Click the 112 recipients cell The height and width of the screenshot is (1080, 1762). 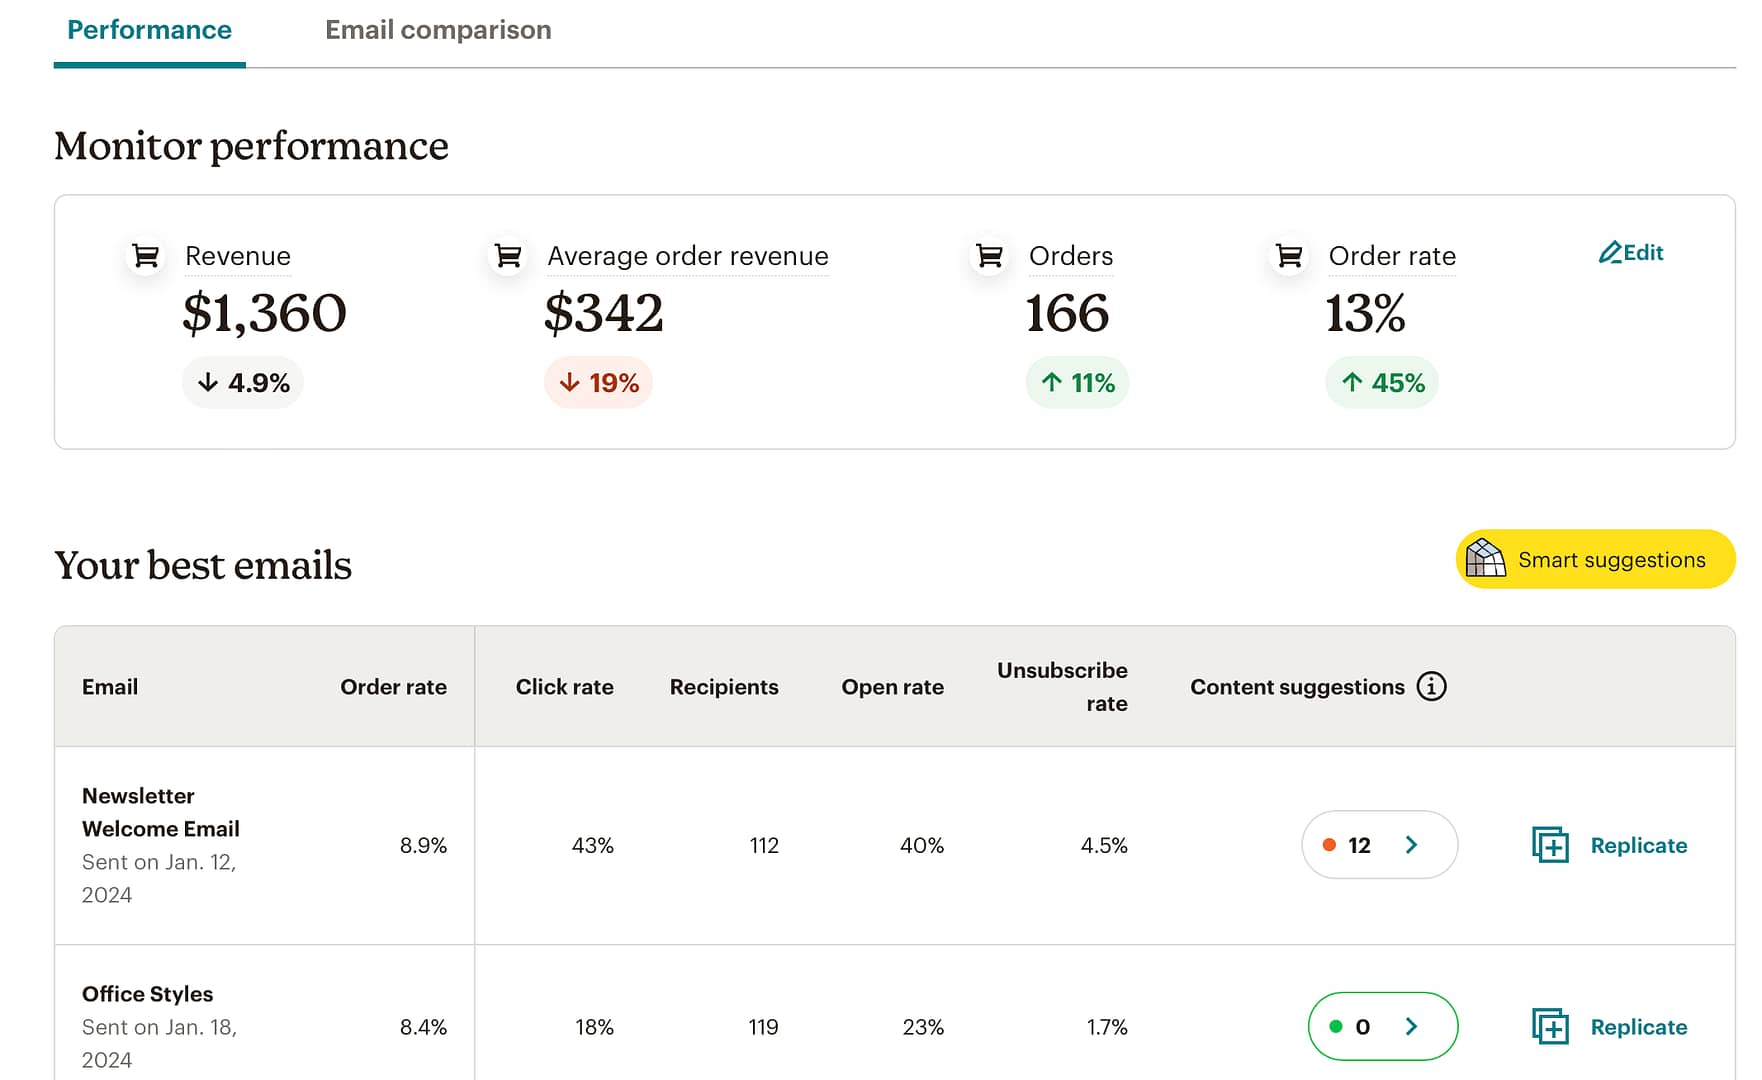764,845
